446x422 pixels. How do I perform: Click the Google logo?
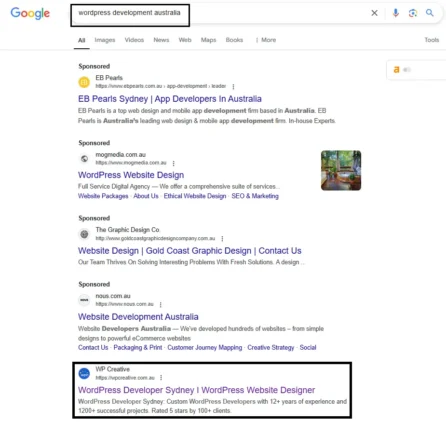pyautogui.click(x=30, y=13)
